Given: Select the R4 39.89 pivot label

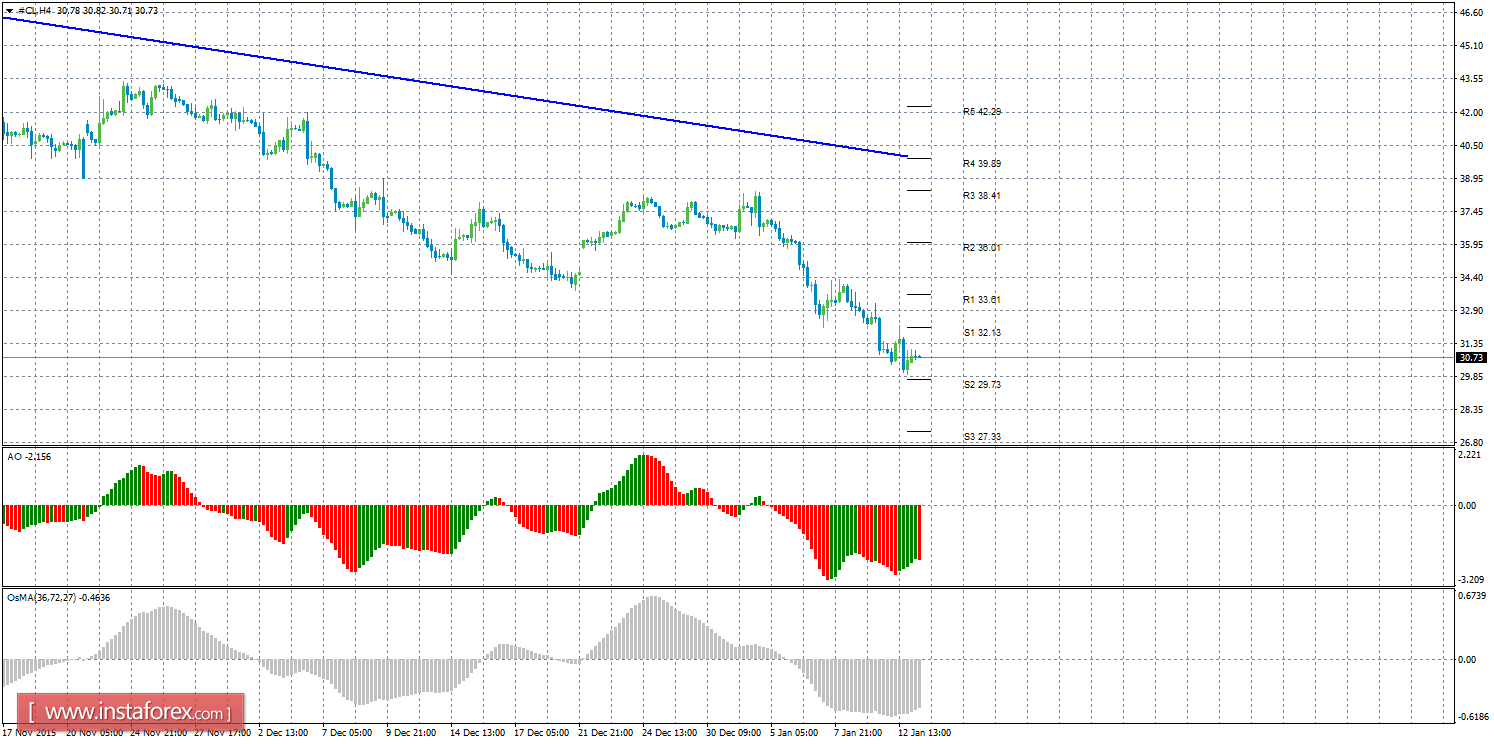Looking at the screenshot, I should coord(982,163).
